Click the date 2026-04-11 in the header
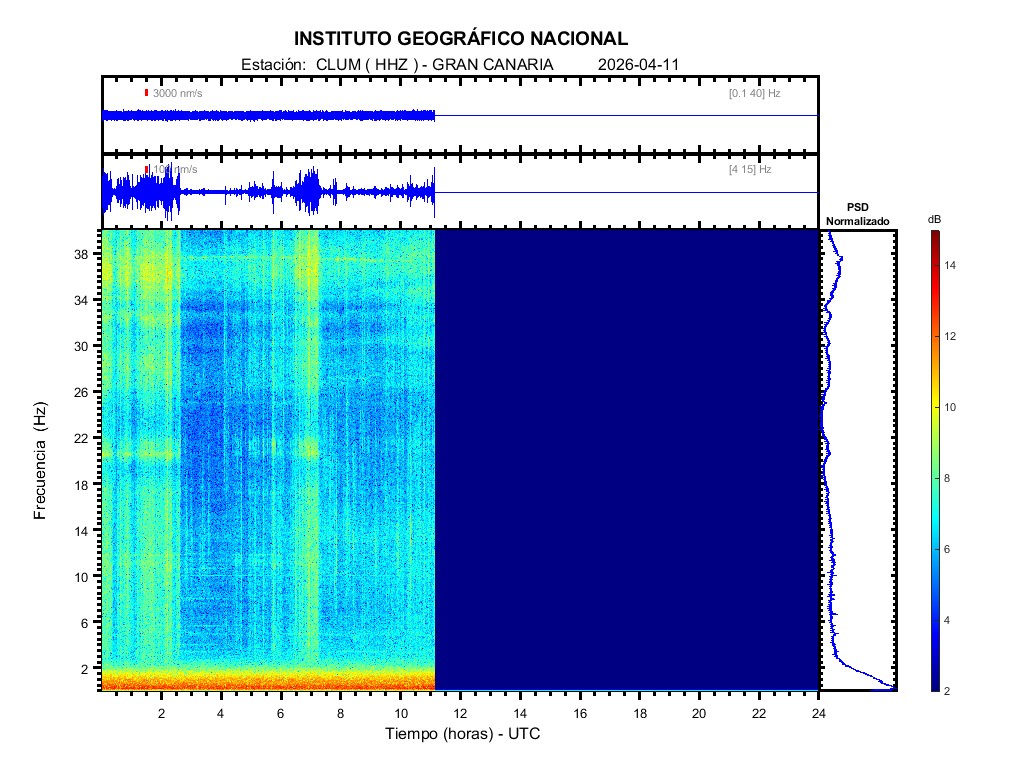The width and height of the screenshot is (1024, 768). pyautogui.click(x=638, y=64)
